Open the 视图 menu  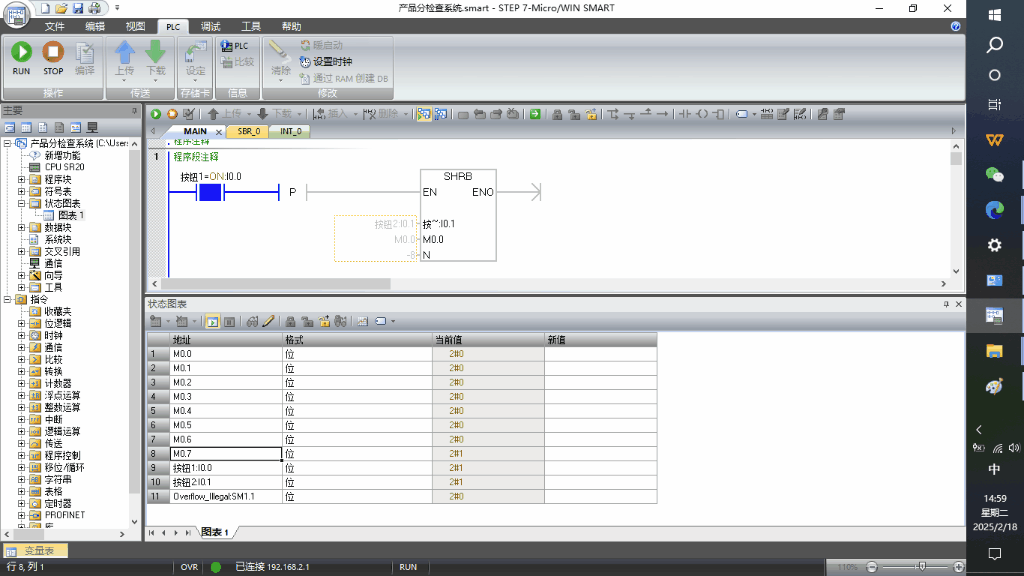pyautogui.click(x=135, y=27)
